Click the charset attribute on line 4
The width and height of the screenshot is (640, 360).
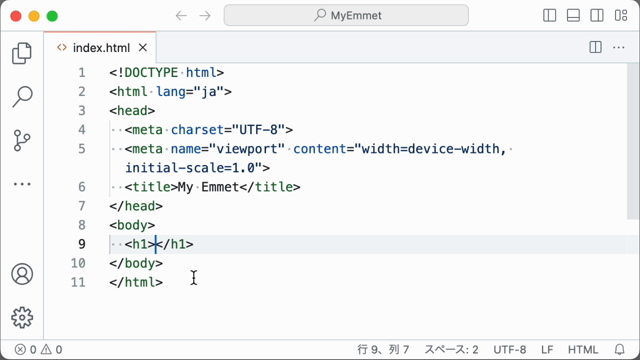click(x=197, y=130)
